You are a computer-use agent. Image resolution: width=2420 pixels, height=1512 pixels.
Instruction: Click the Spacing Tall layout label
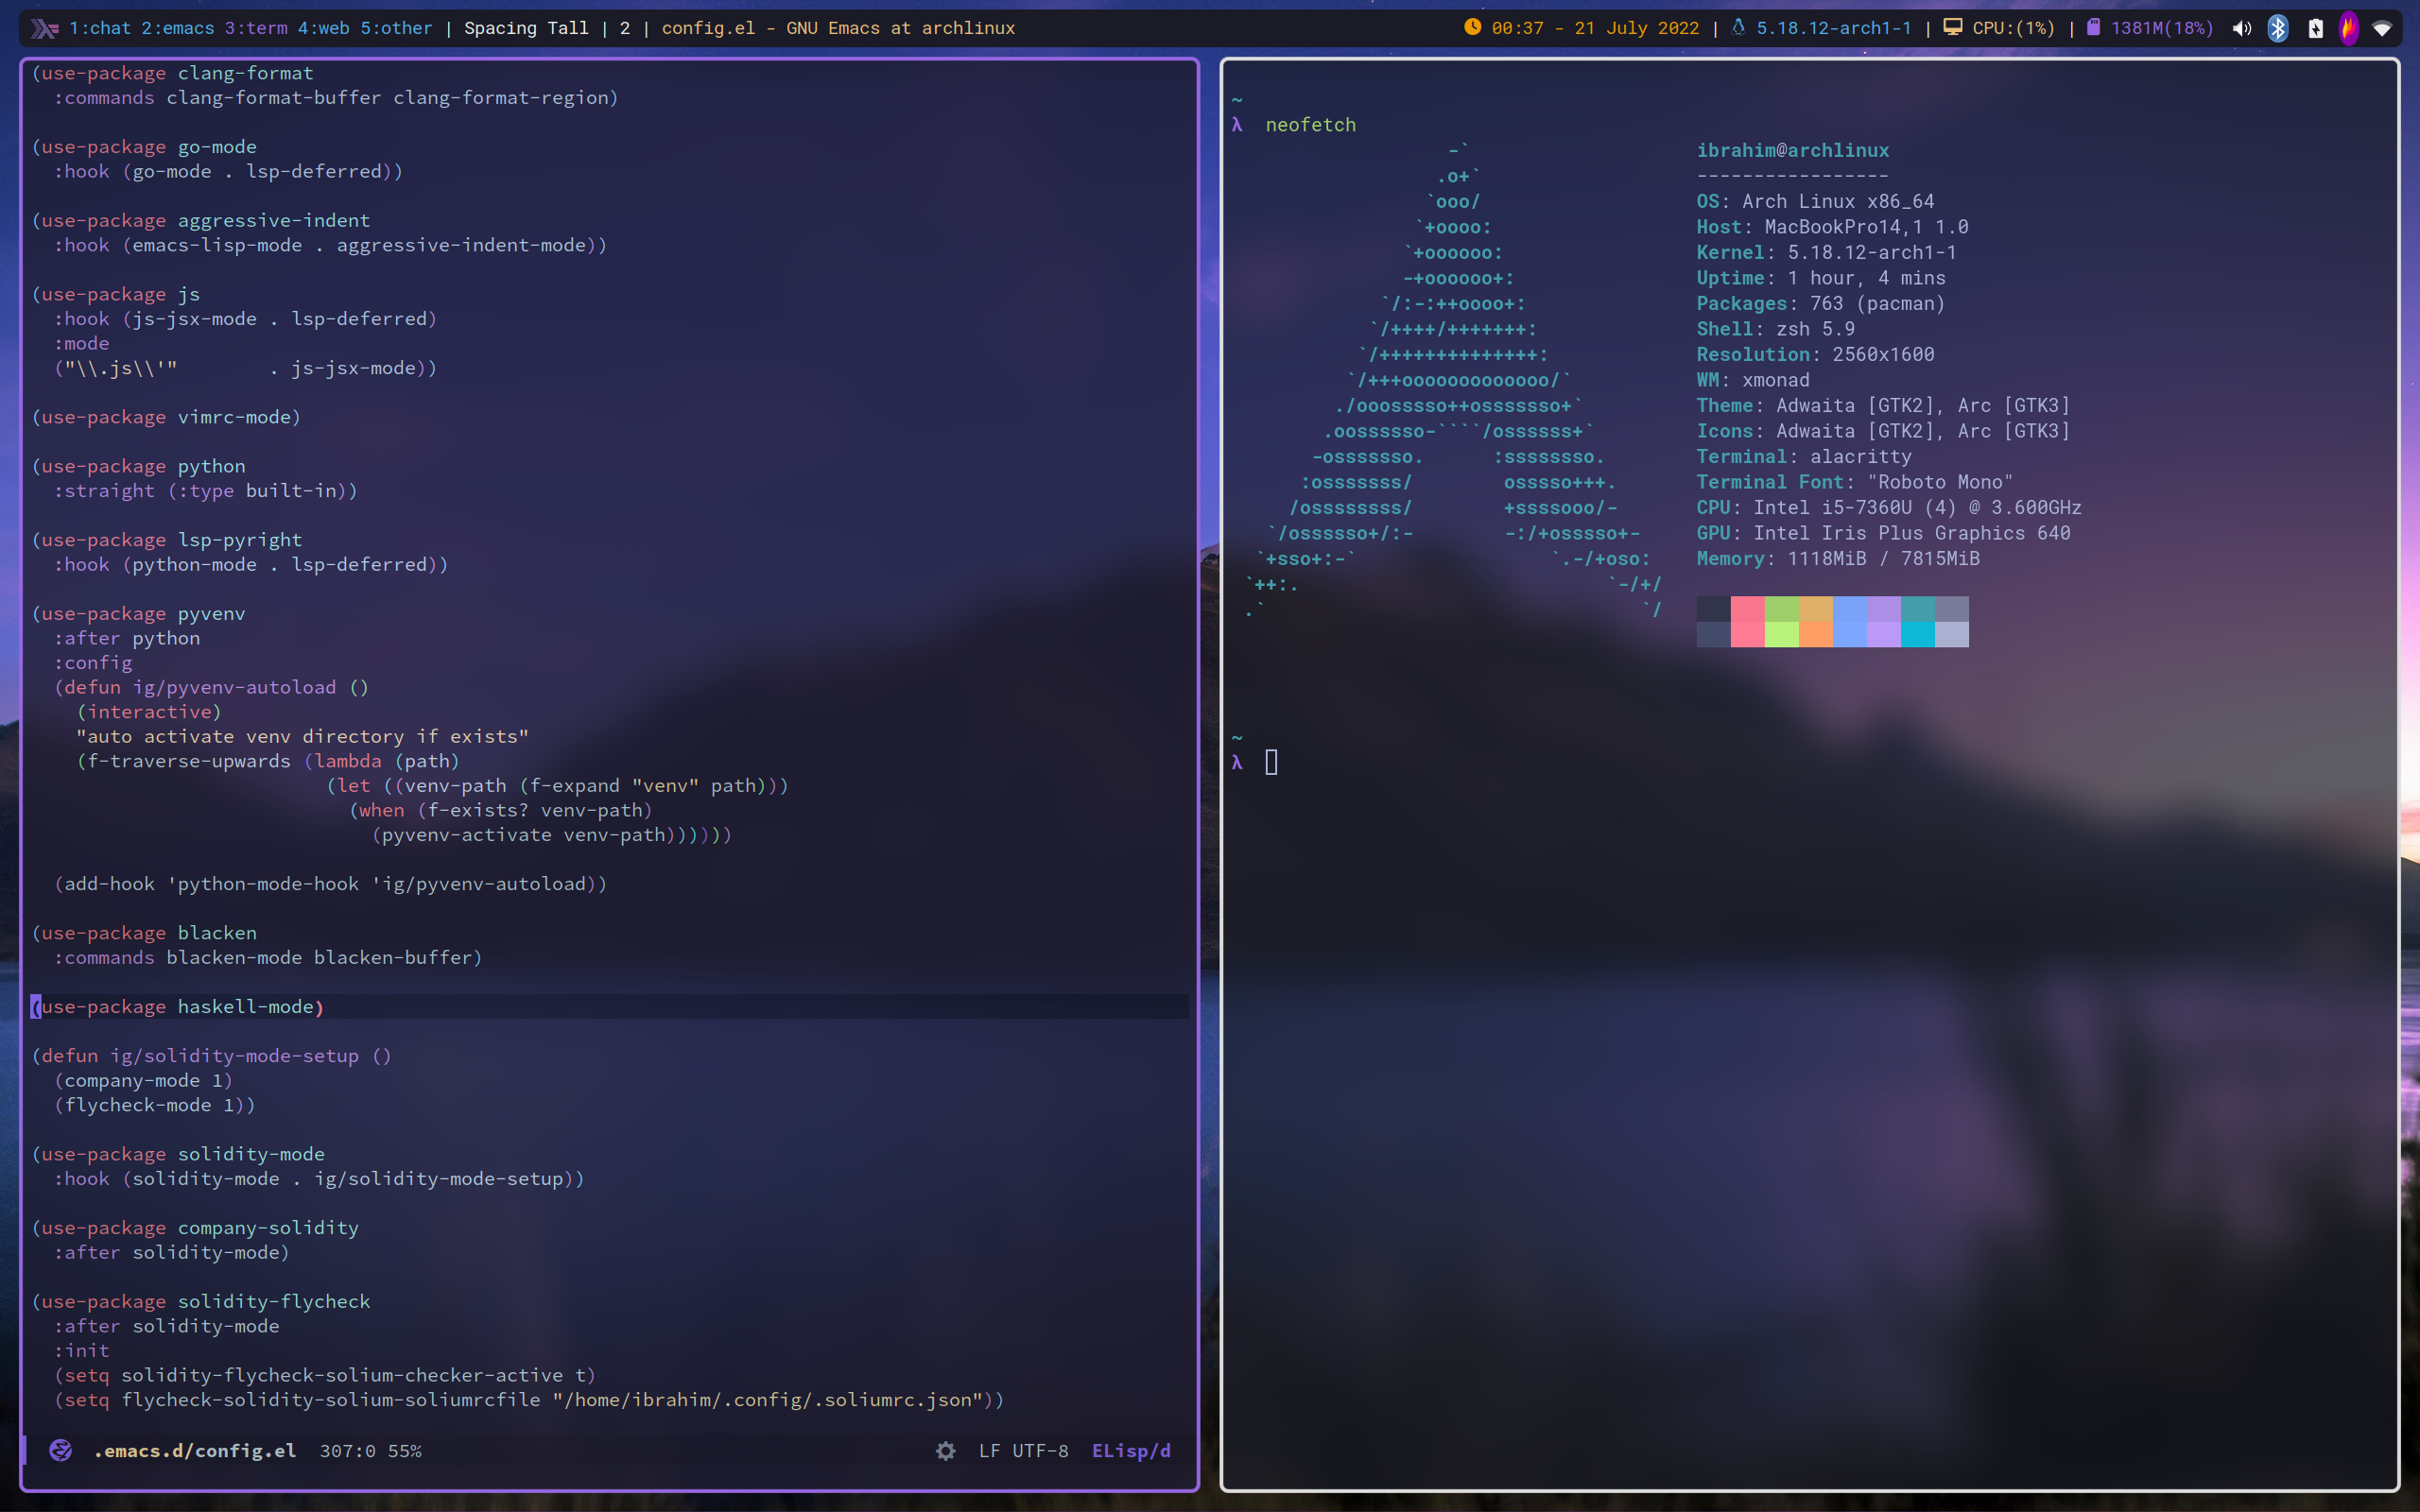coord(526,28)
